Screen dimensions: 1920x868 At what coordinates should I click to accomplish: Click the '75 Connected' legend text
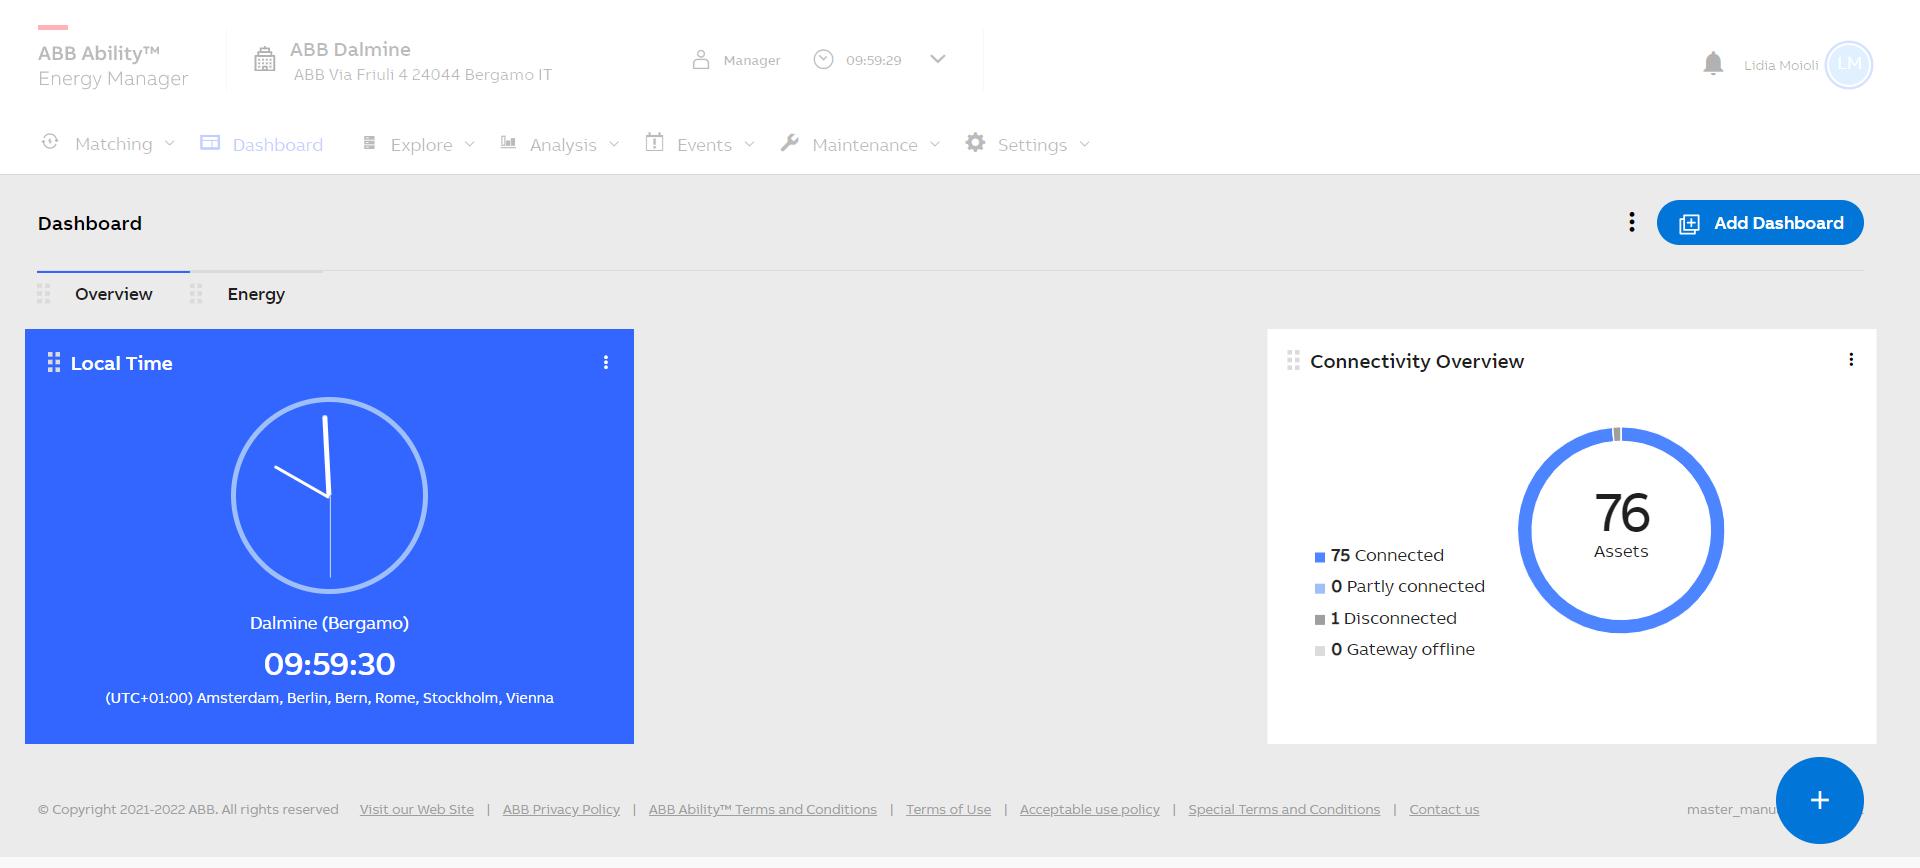1387,555
